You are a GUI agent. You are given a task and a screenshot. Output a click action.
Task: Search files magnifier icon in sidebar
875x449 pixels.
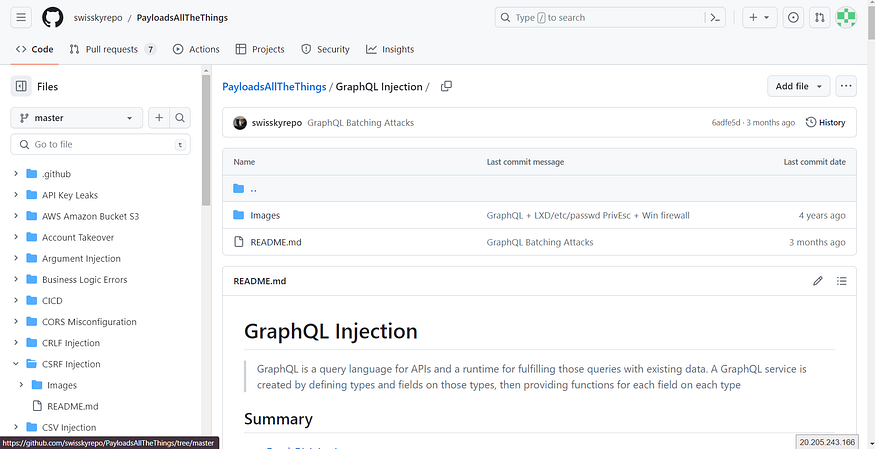(180, 118)
